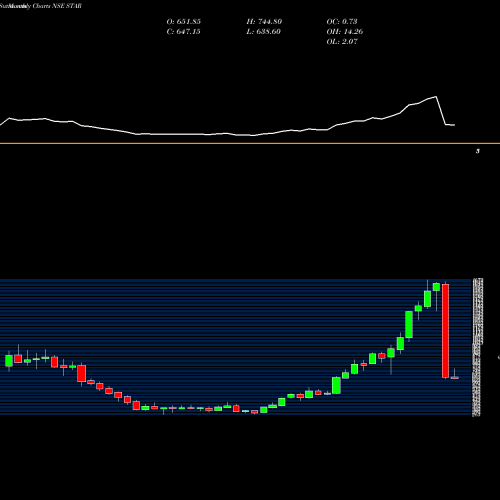
Task: Select the high value H: 744.80
Action: 264,22
